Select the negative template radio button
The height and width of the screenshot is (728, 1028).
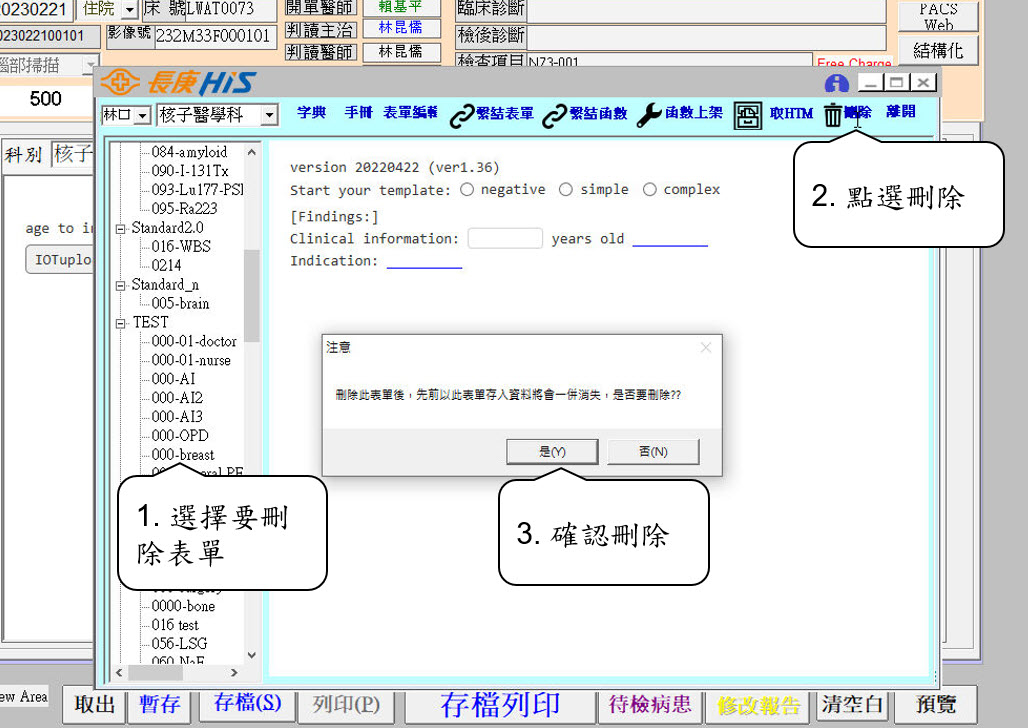[x=467, y=190]
